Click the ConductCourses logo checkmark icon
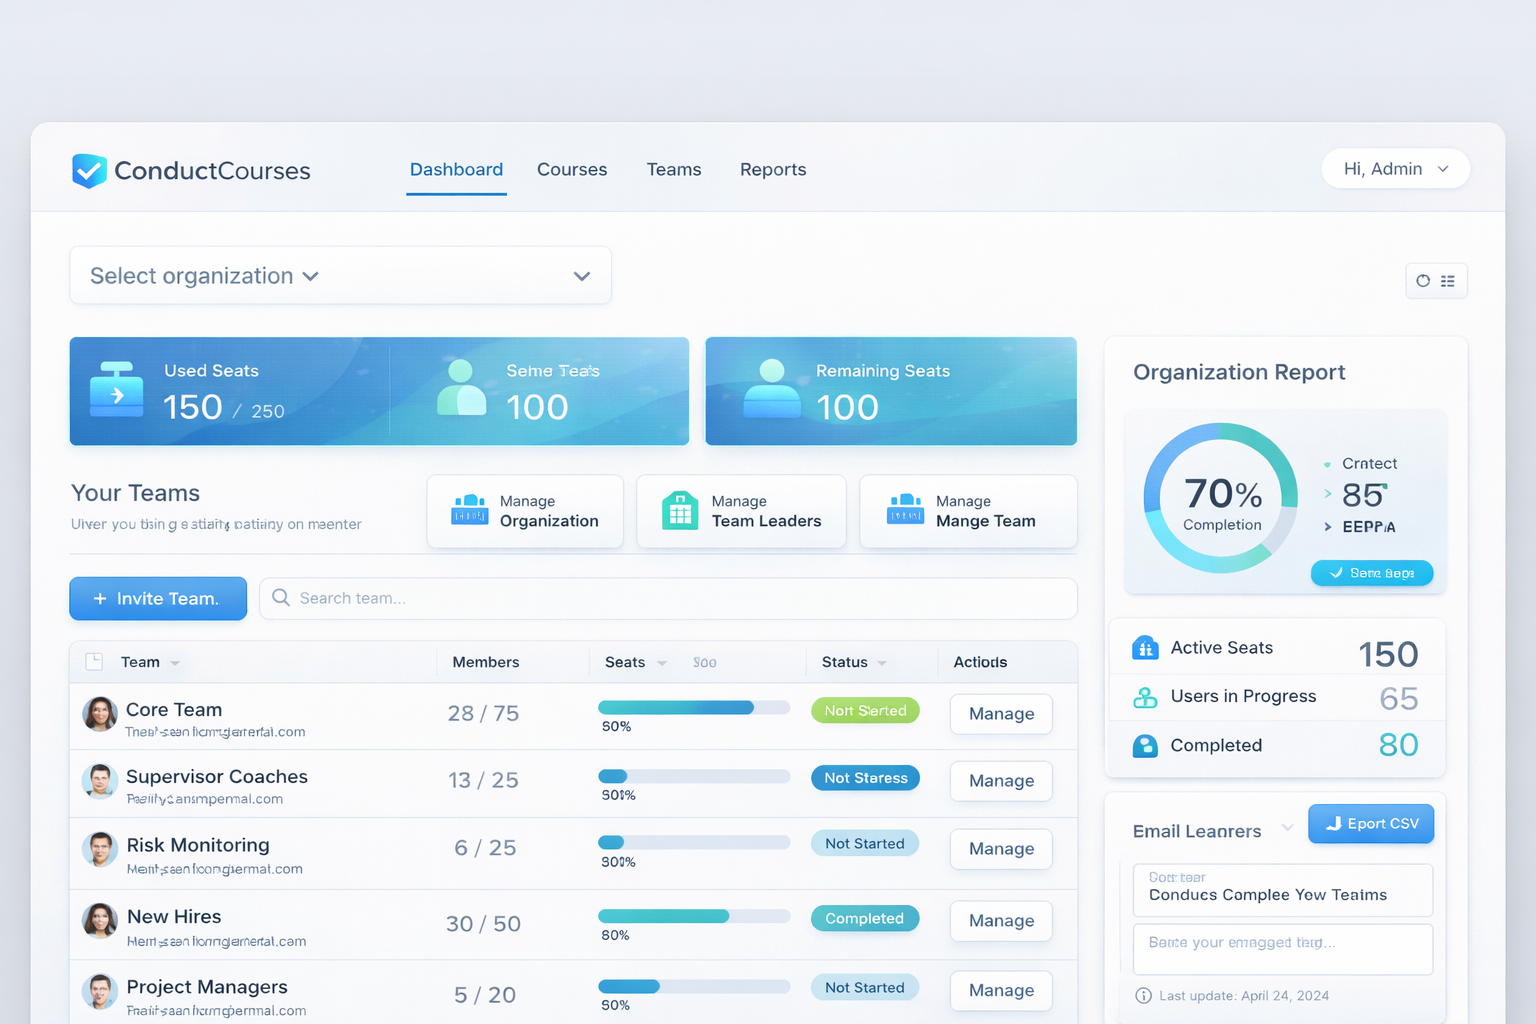1536x1024 pixels. click(89, 171)
